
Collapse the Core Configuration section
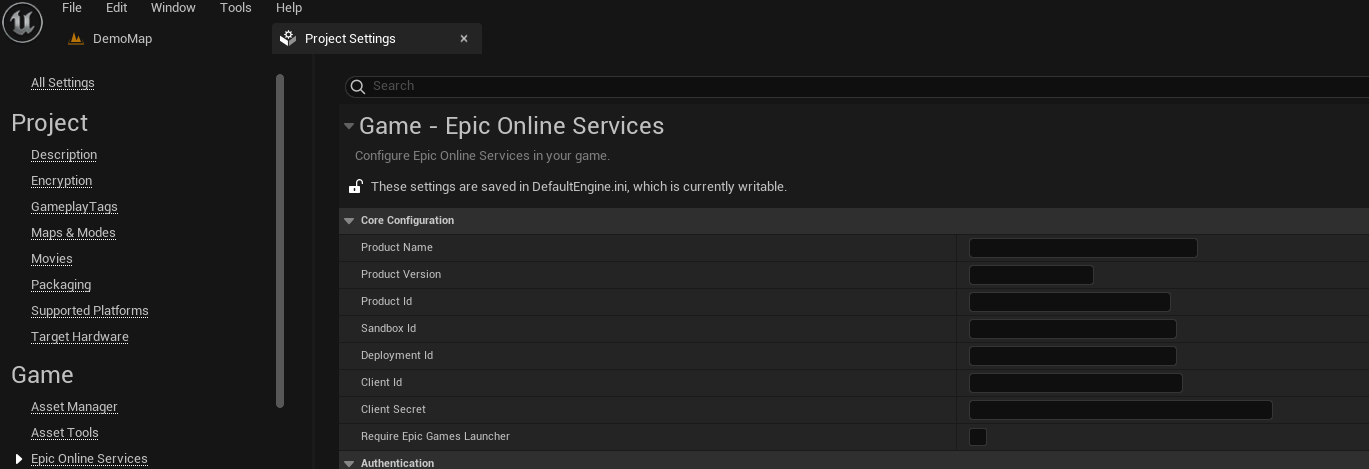pyautogui.click(x=349, y=221)
